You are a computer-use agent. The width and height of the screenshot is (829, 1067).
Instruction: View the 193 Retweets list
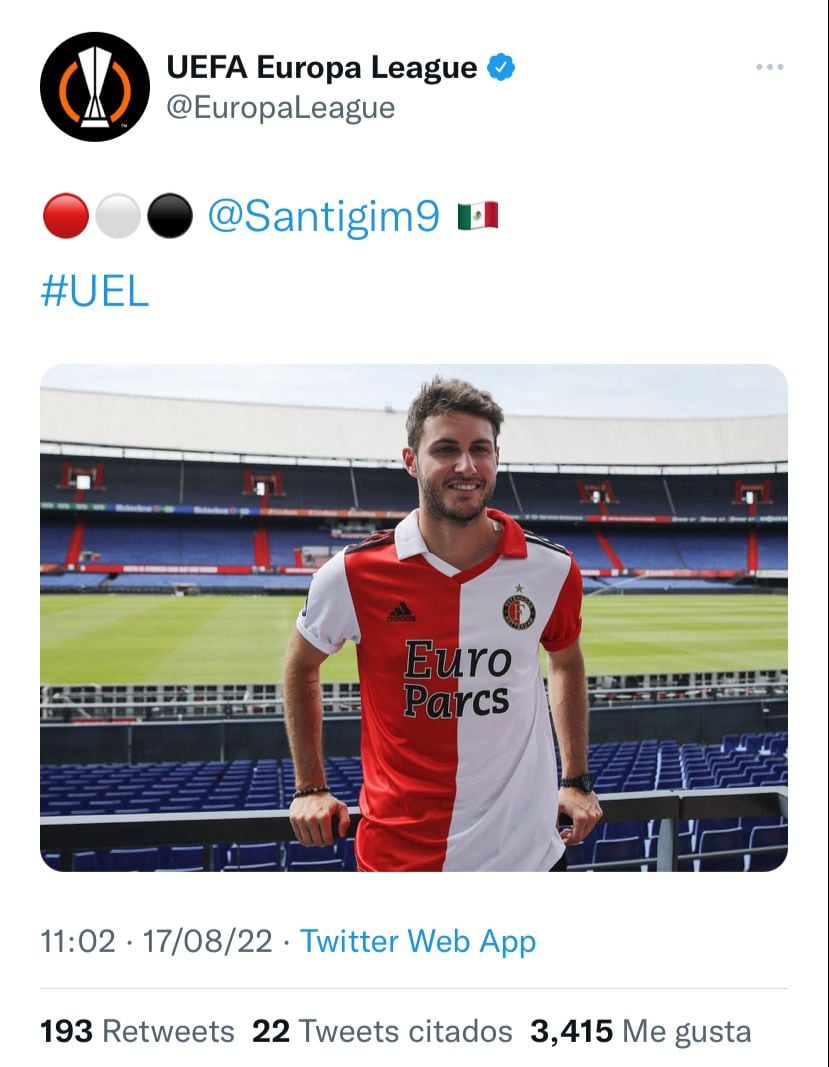[137, 1031]
